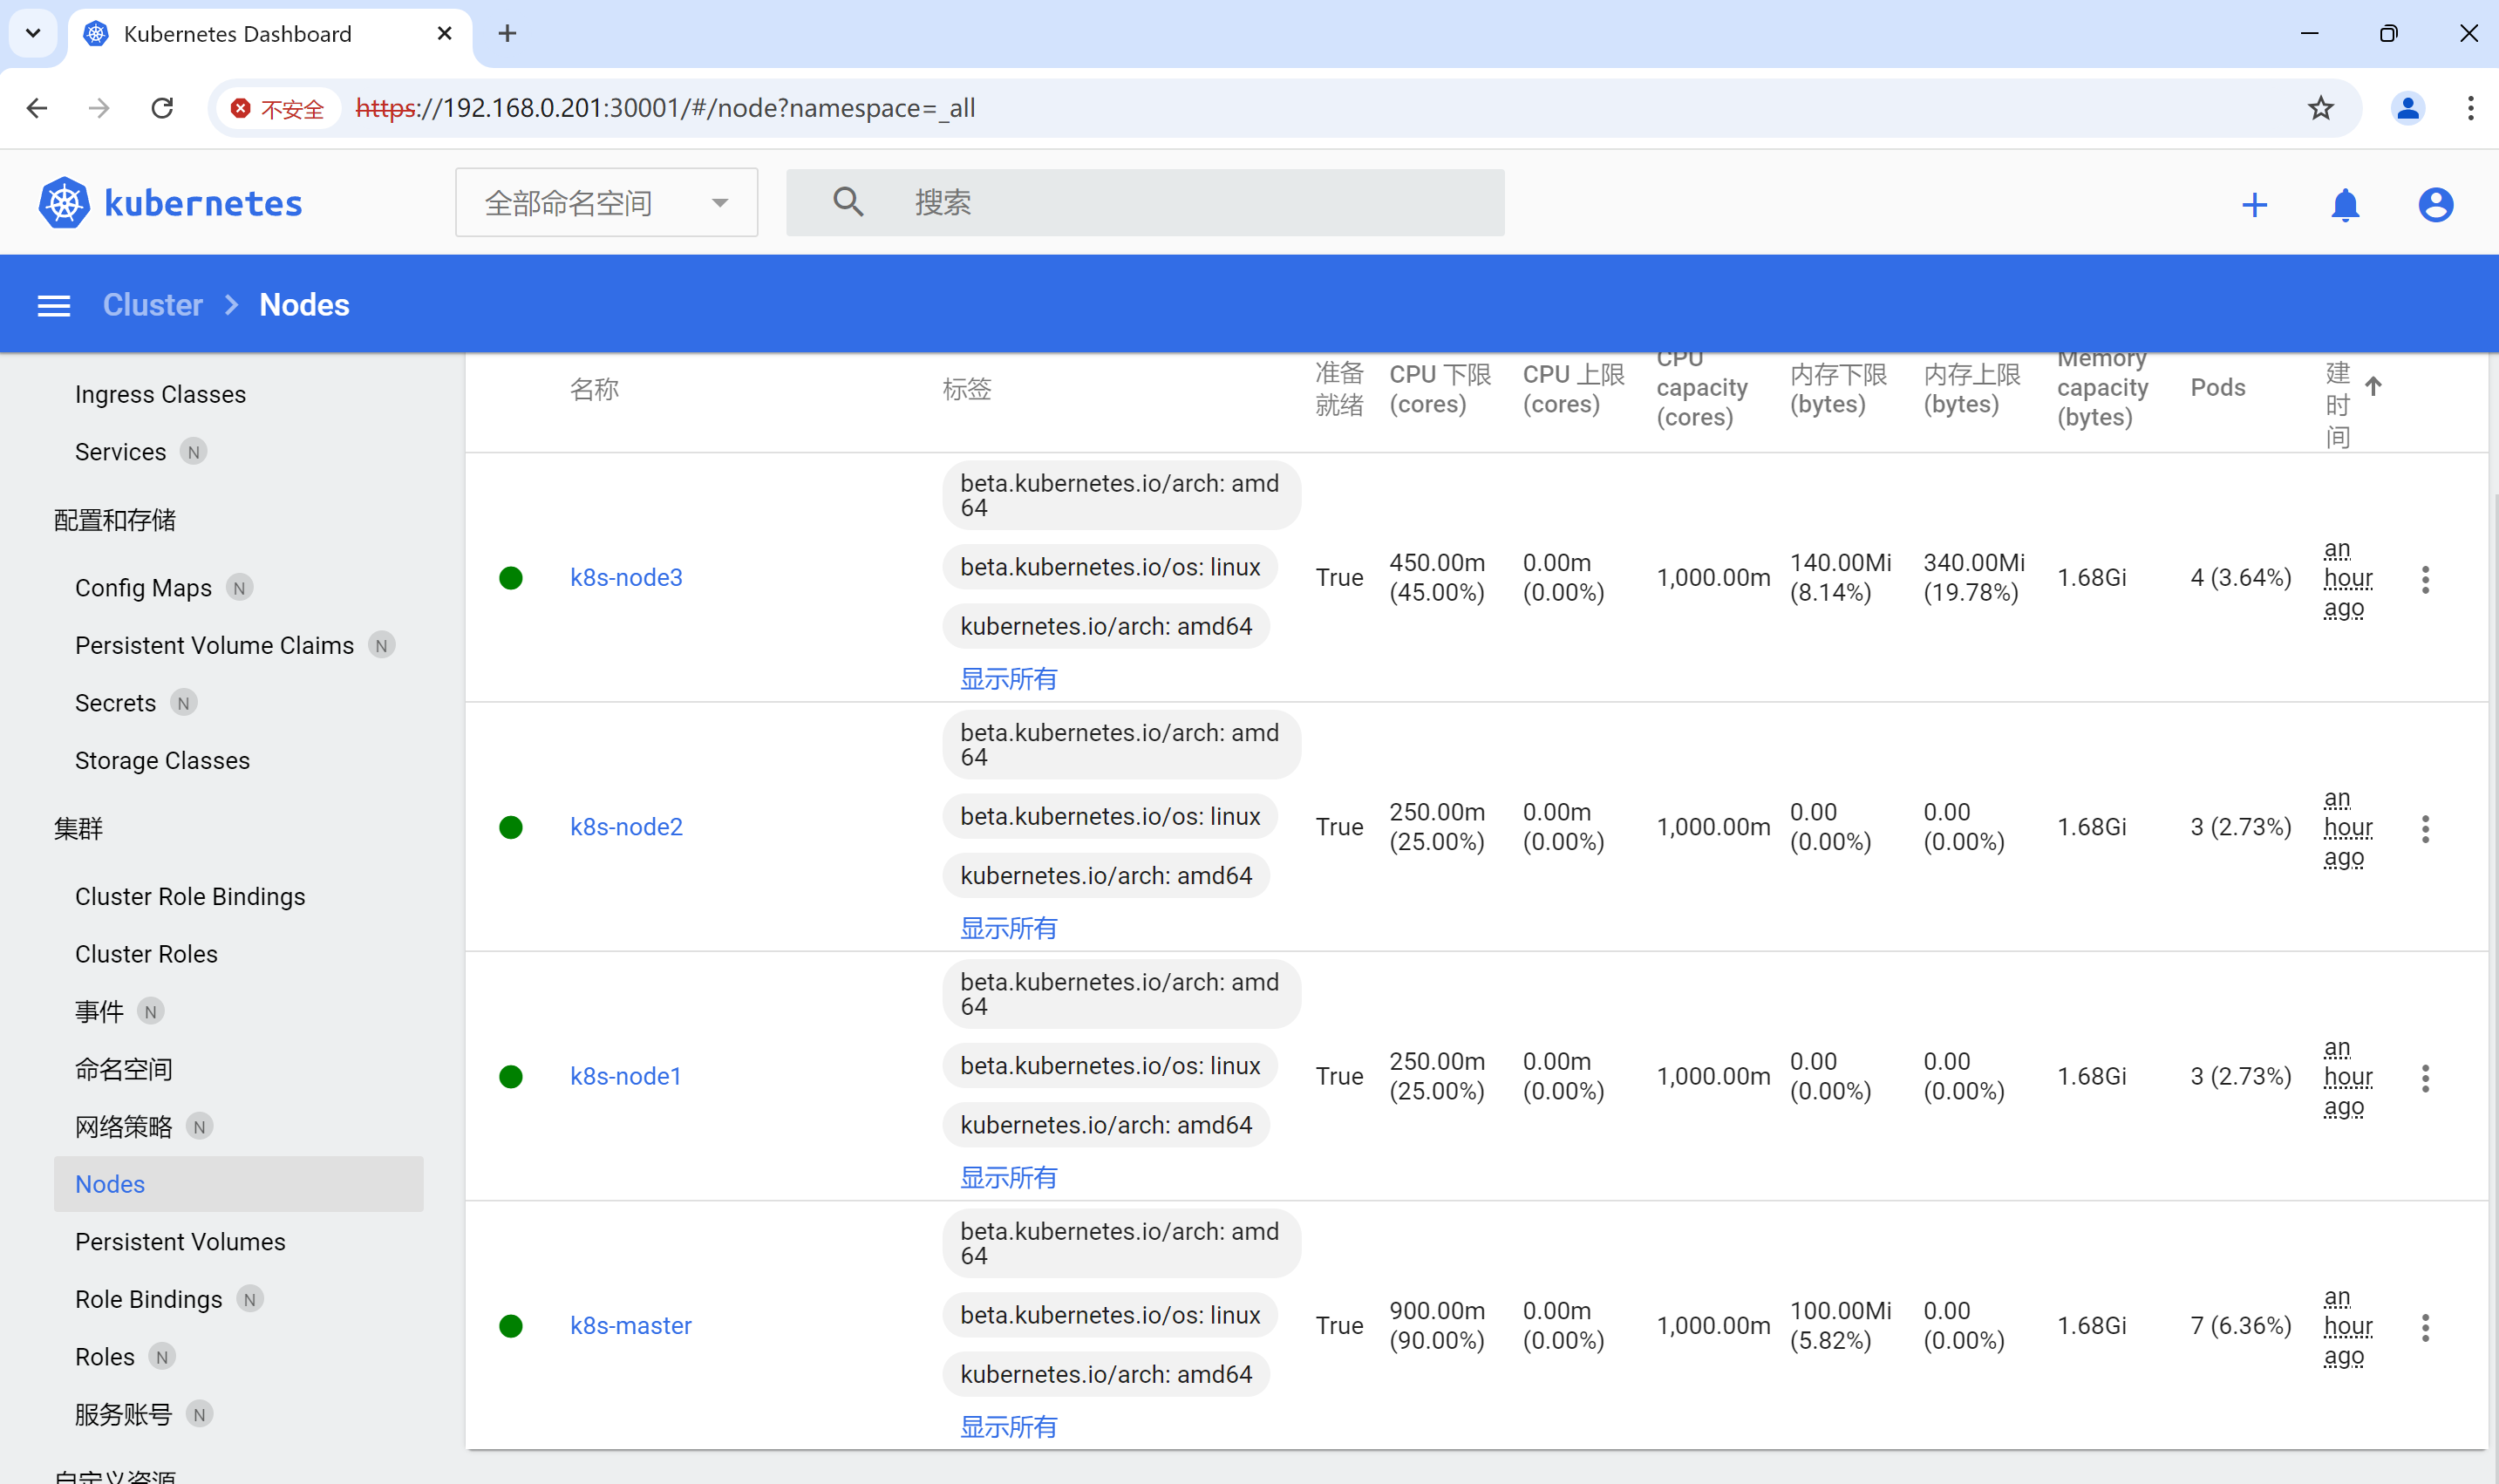Click the hamburger menu icon
Viewport: 2499px width, 1484px height.
(54, 305)
